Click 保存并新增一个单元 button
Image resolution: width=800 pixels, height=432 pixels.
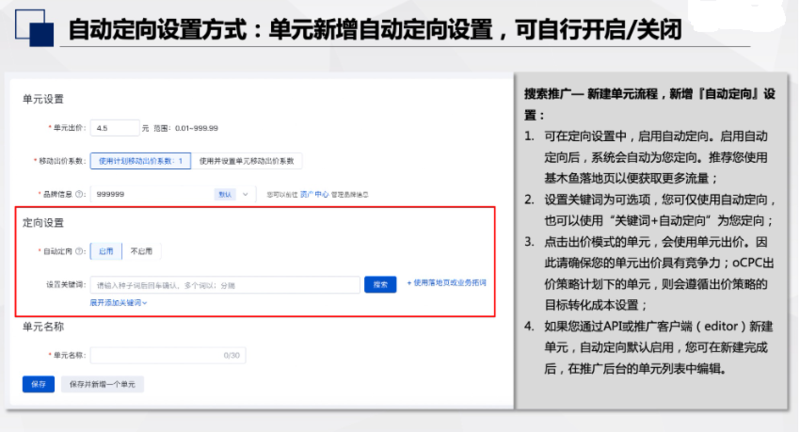pos(103,384)
